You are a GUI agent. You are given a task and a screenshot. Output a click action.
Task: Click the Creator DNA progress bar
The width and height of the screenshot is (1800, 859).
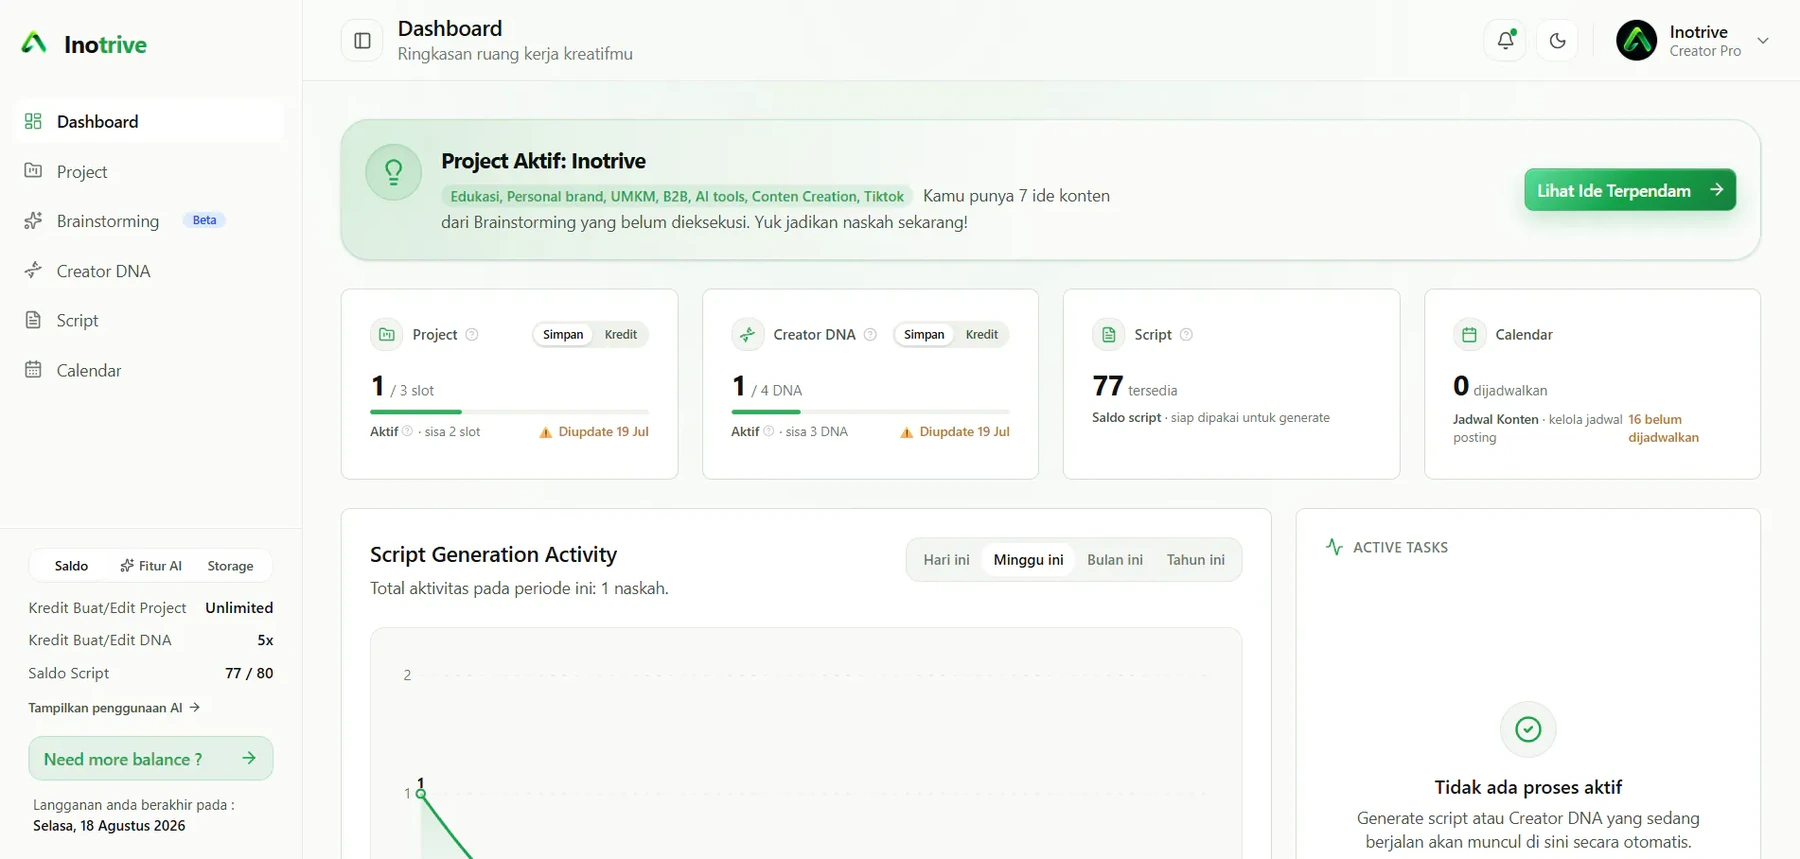tap(870, 411)
